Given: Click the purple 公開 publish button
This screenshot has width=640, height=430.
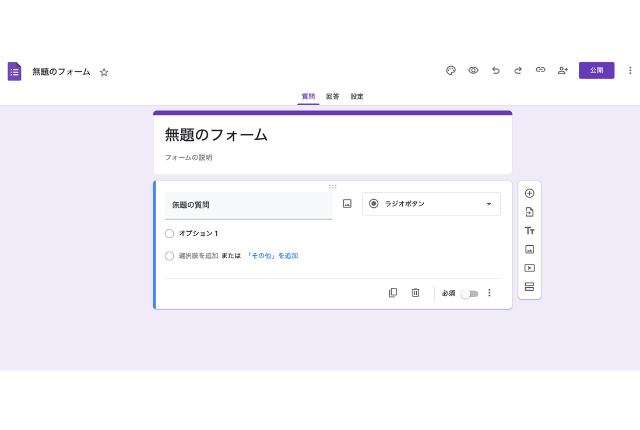Looking at the screenshot, I should [596, 70].
